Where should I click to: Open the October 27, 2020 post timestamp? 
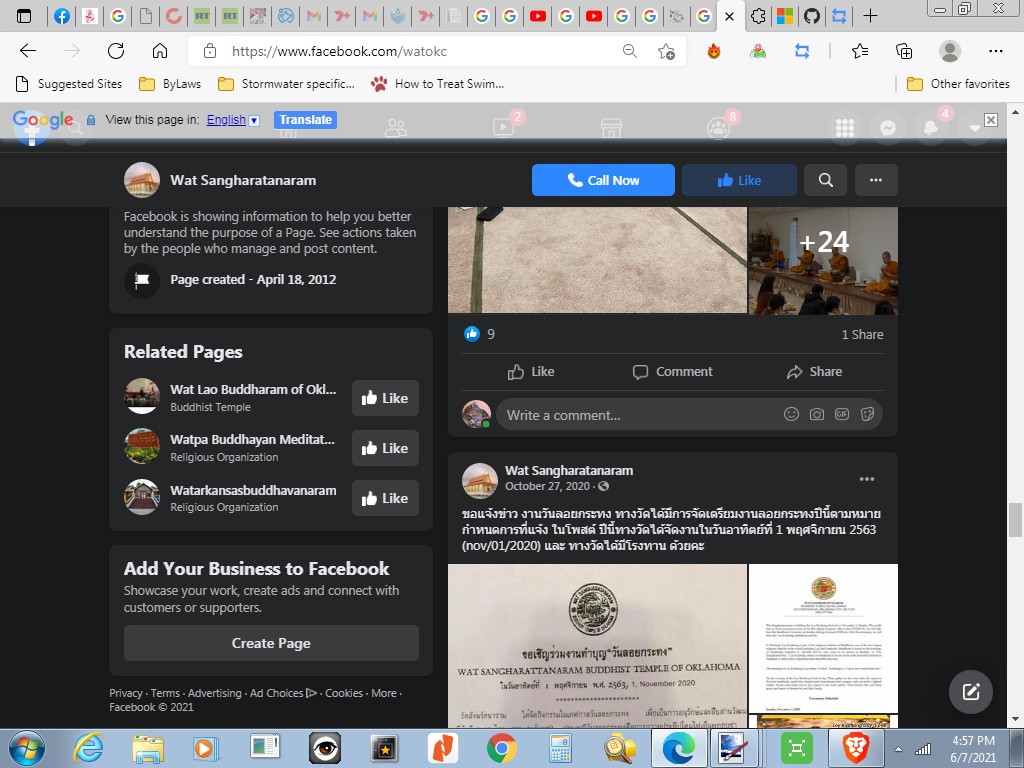tap(547, 487)
